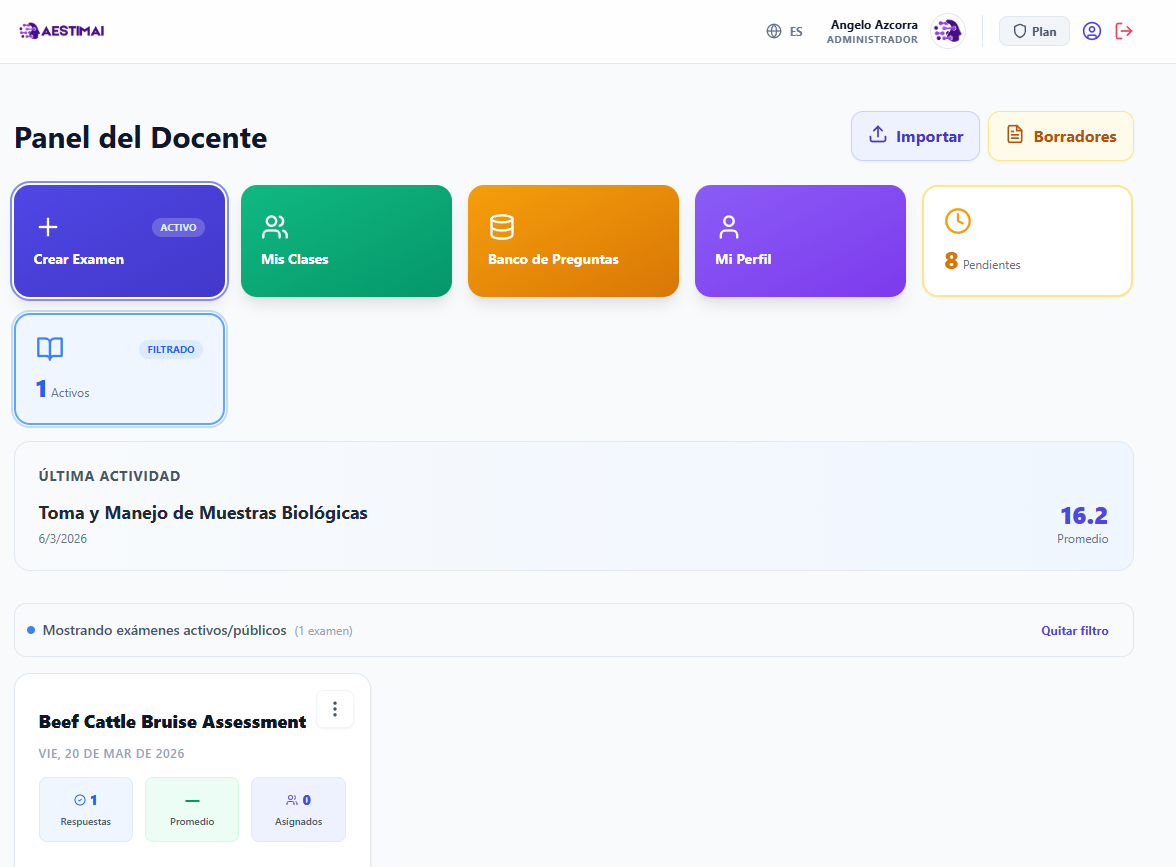This screenshot has width=1176, height=867.
Task: Click the ÚLTIMA ACTIVIDAD label
Action: coord(110,476)
